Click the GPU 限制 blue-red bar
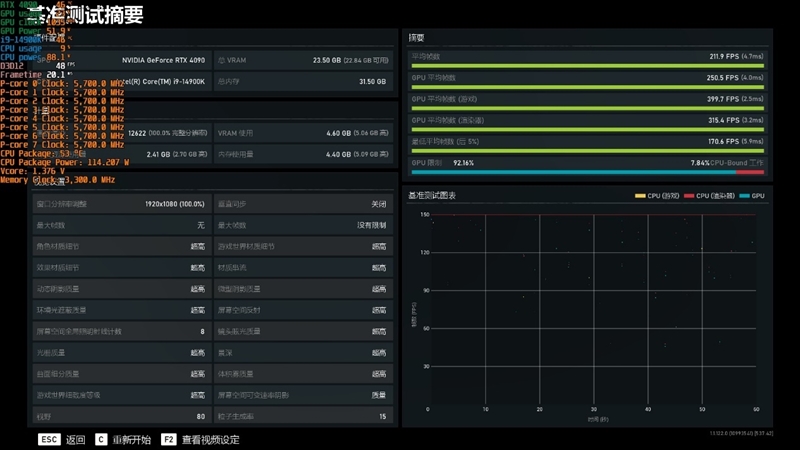This screenshot has height=450, width=800. pos(588,172)
